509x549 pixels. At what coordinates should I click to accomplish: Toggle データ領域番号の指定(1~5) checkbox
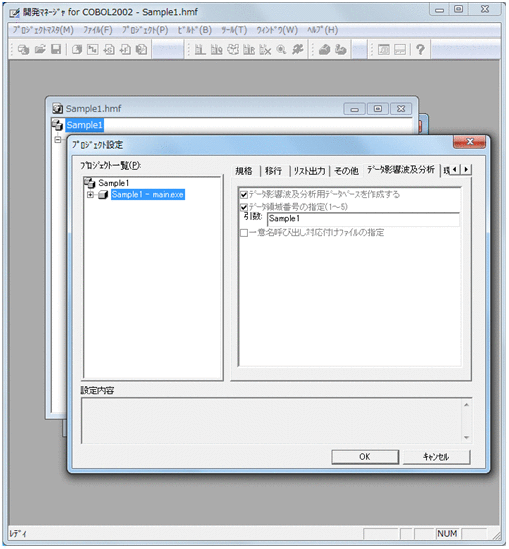click(x=244, y=207)
